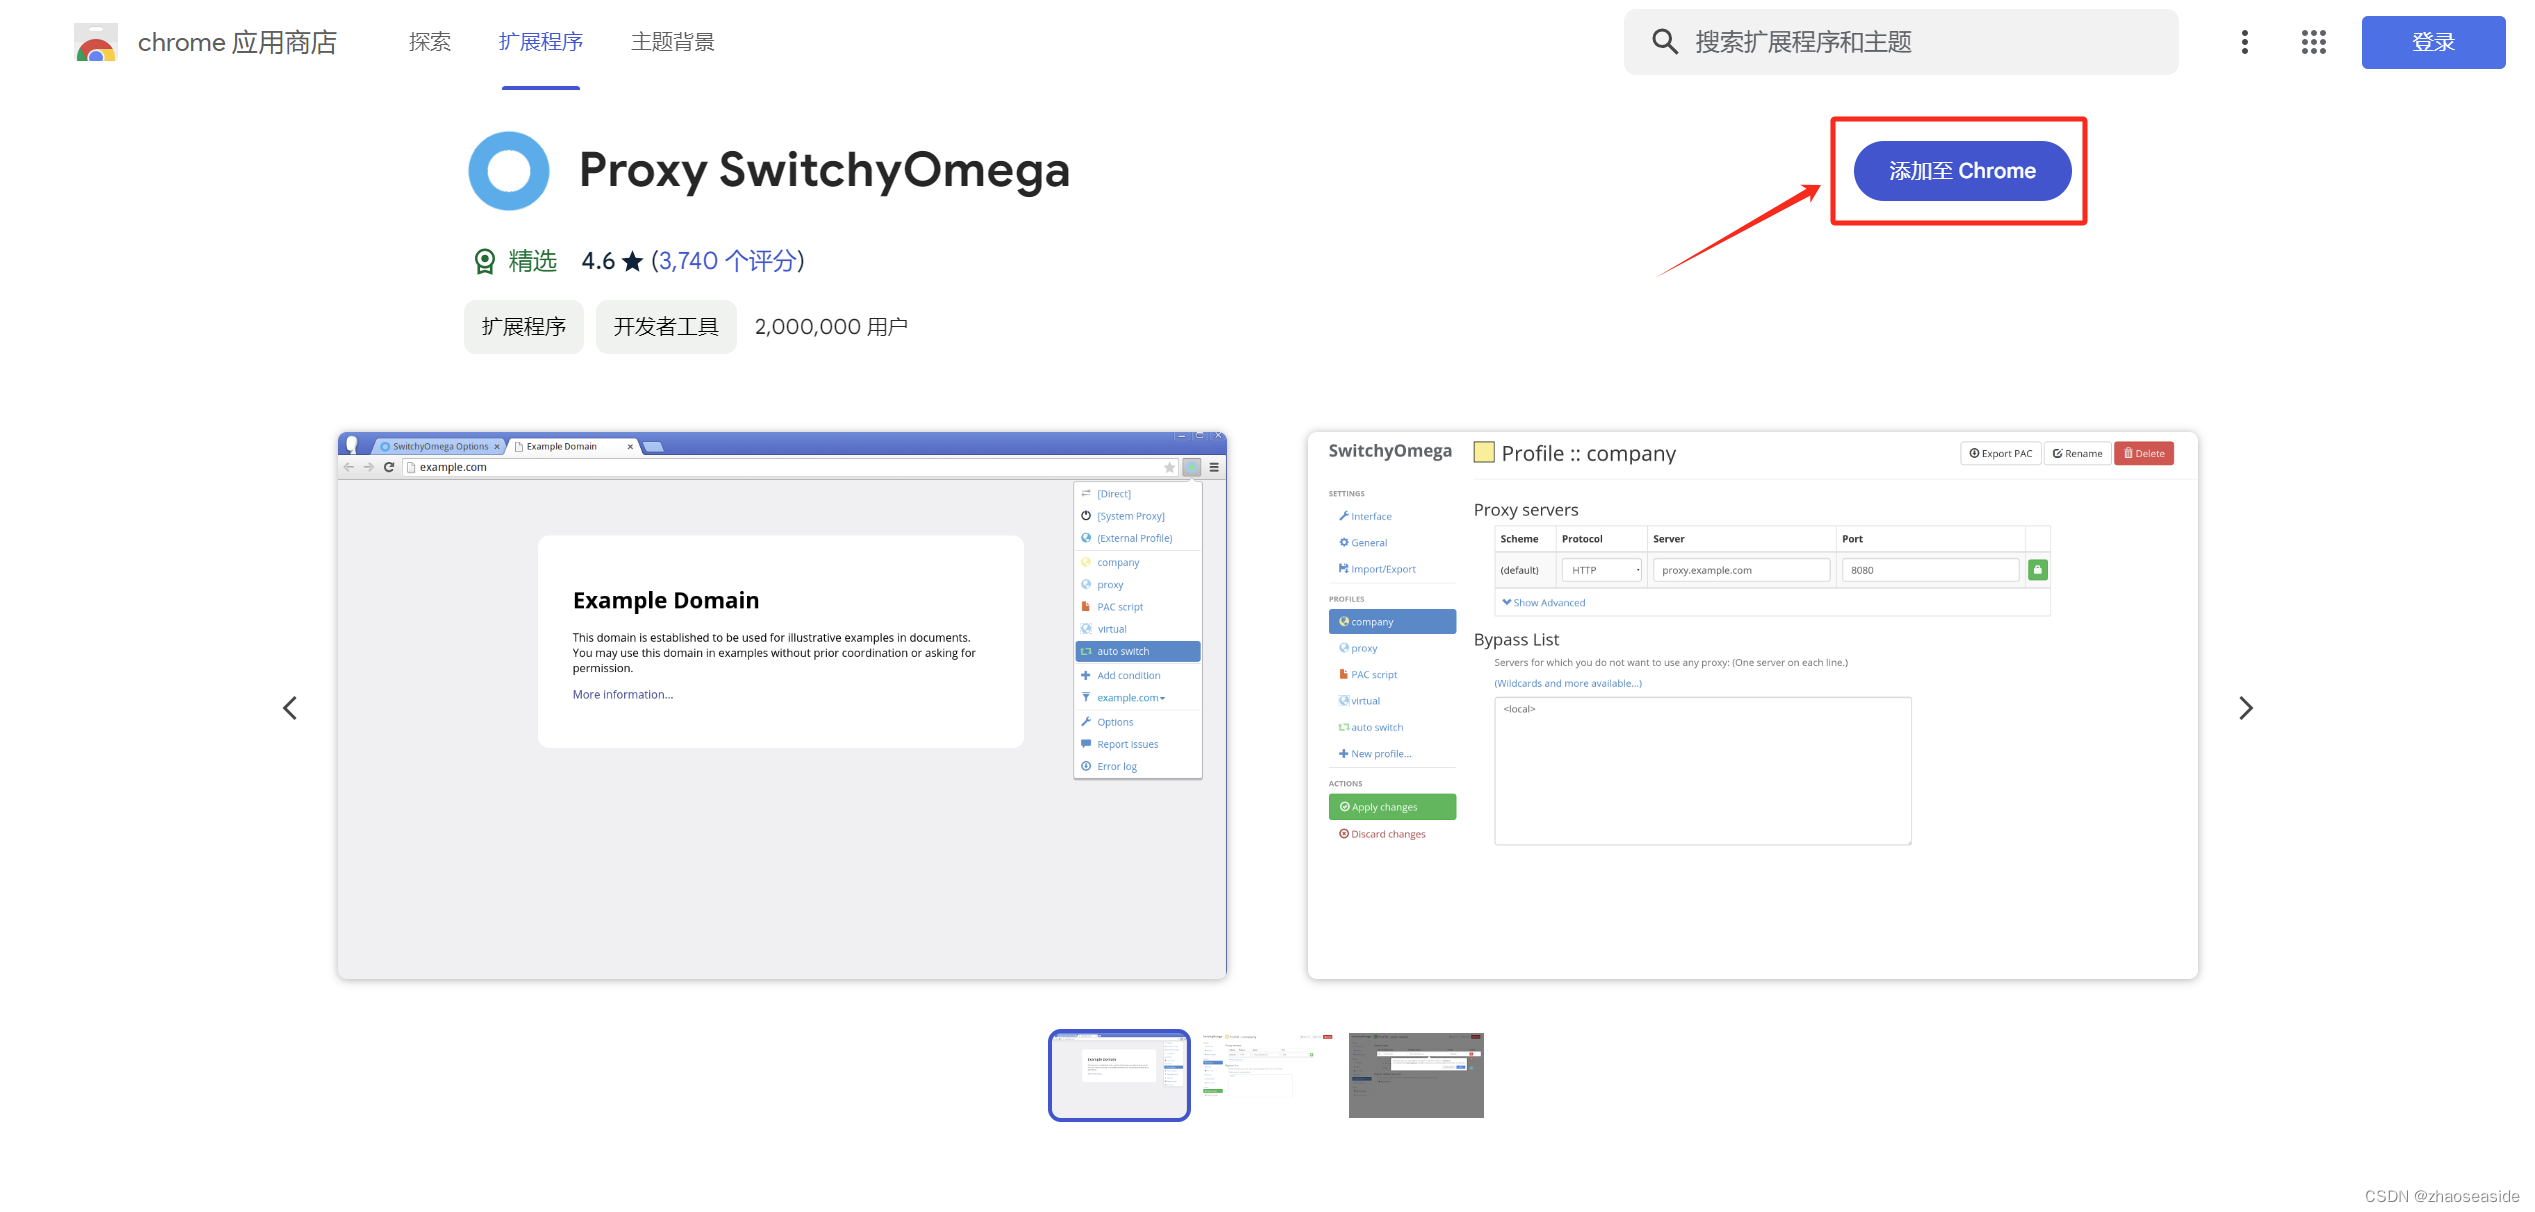Click Options in the popup menu
Image resolution: width=2535 pixels, height=1212 pixels.
[1138, 722]
